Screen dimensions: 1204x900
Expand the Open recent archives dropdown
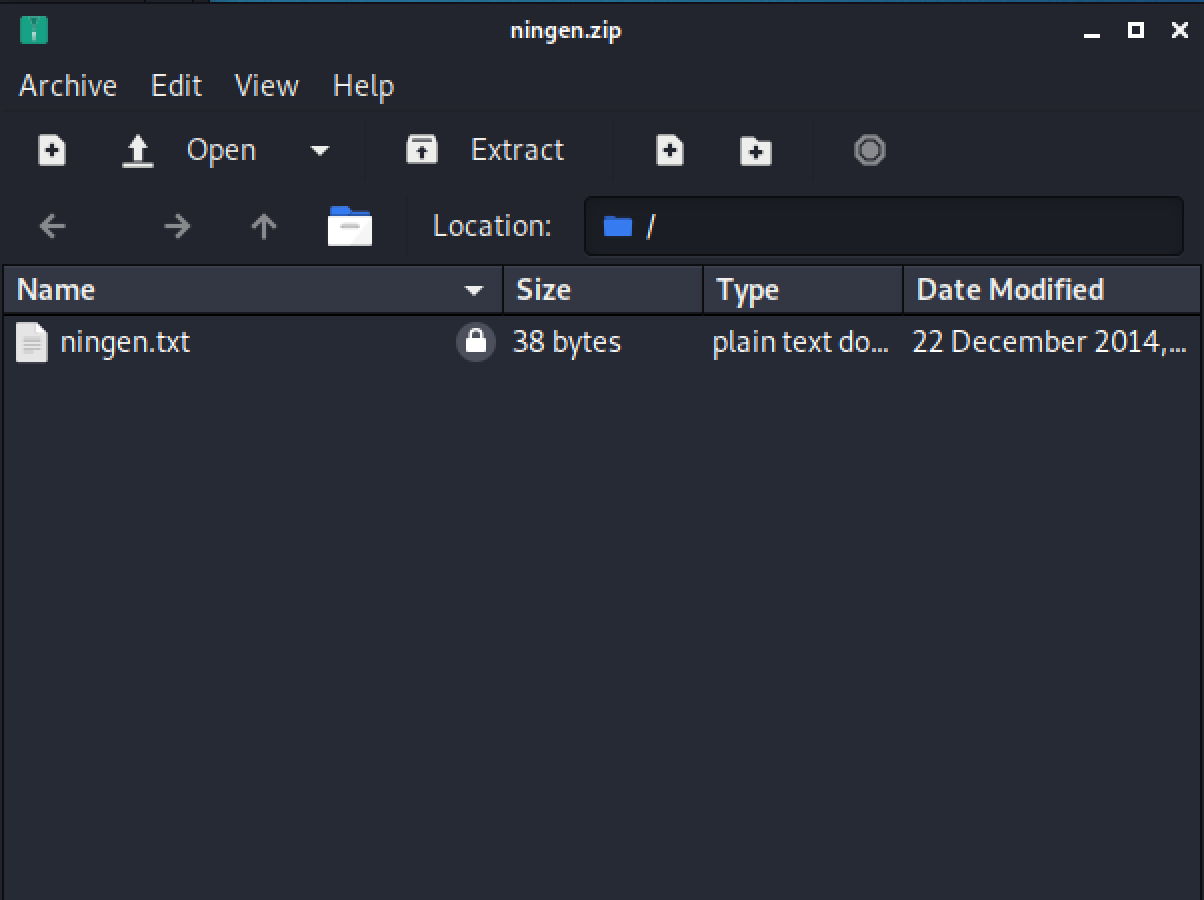[x=319, y=150]
